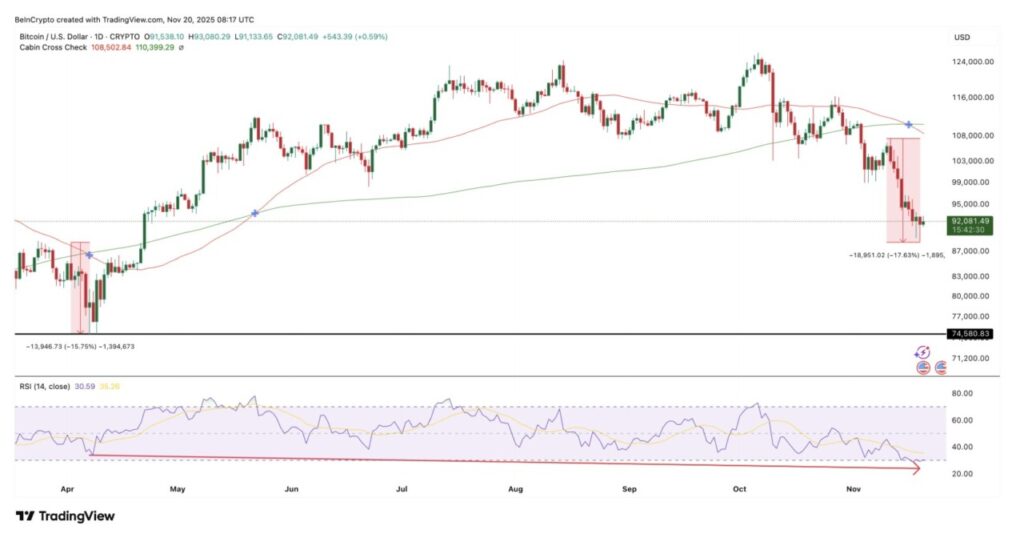Click the TradingView logo at bottom left
The height and width of the screenshot is (534, 1024).
click(65, 516)
